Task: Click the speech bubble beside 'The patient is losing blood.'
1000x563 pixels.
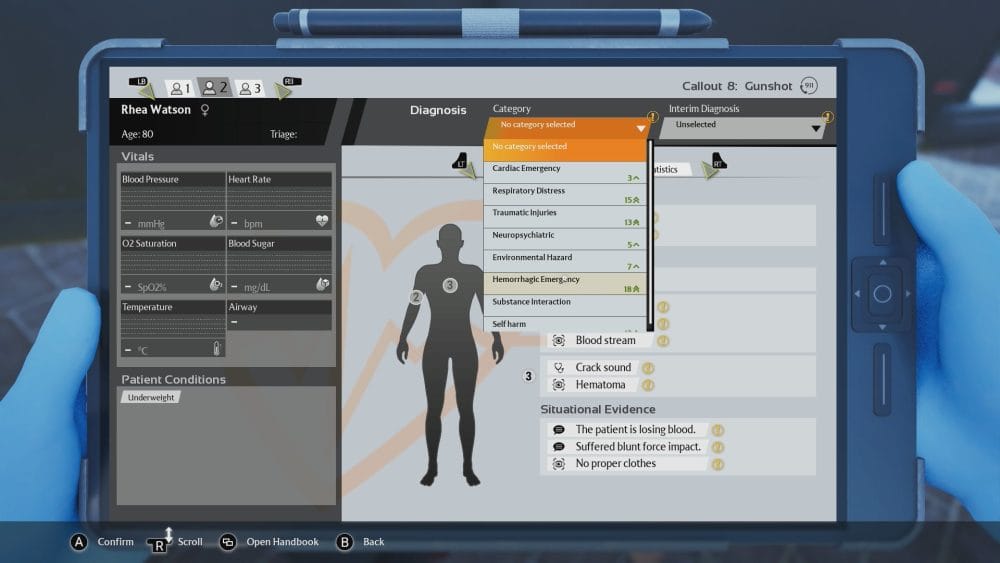Action: [558, 430]
